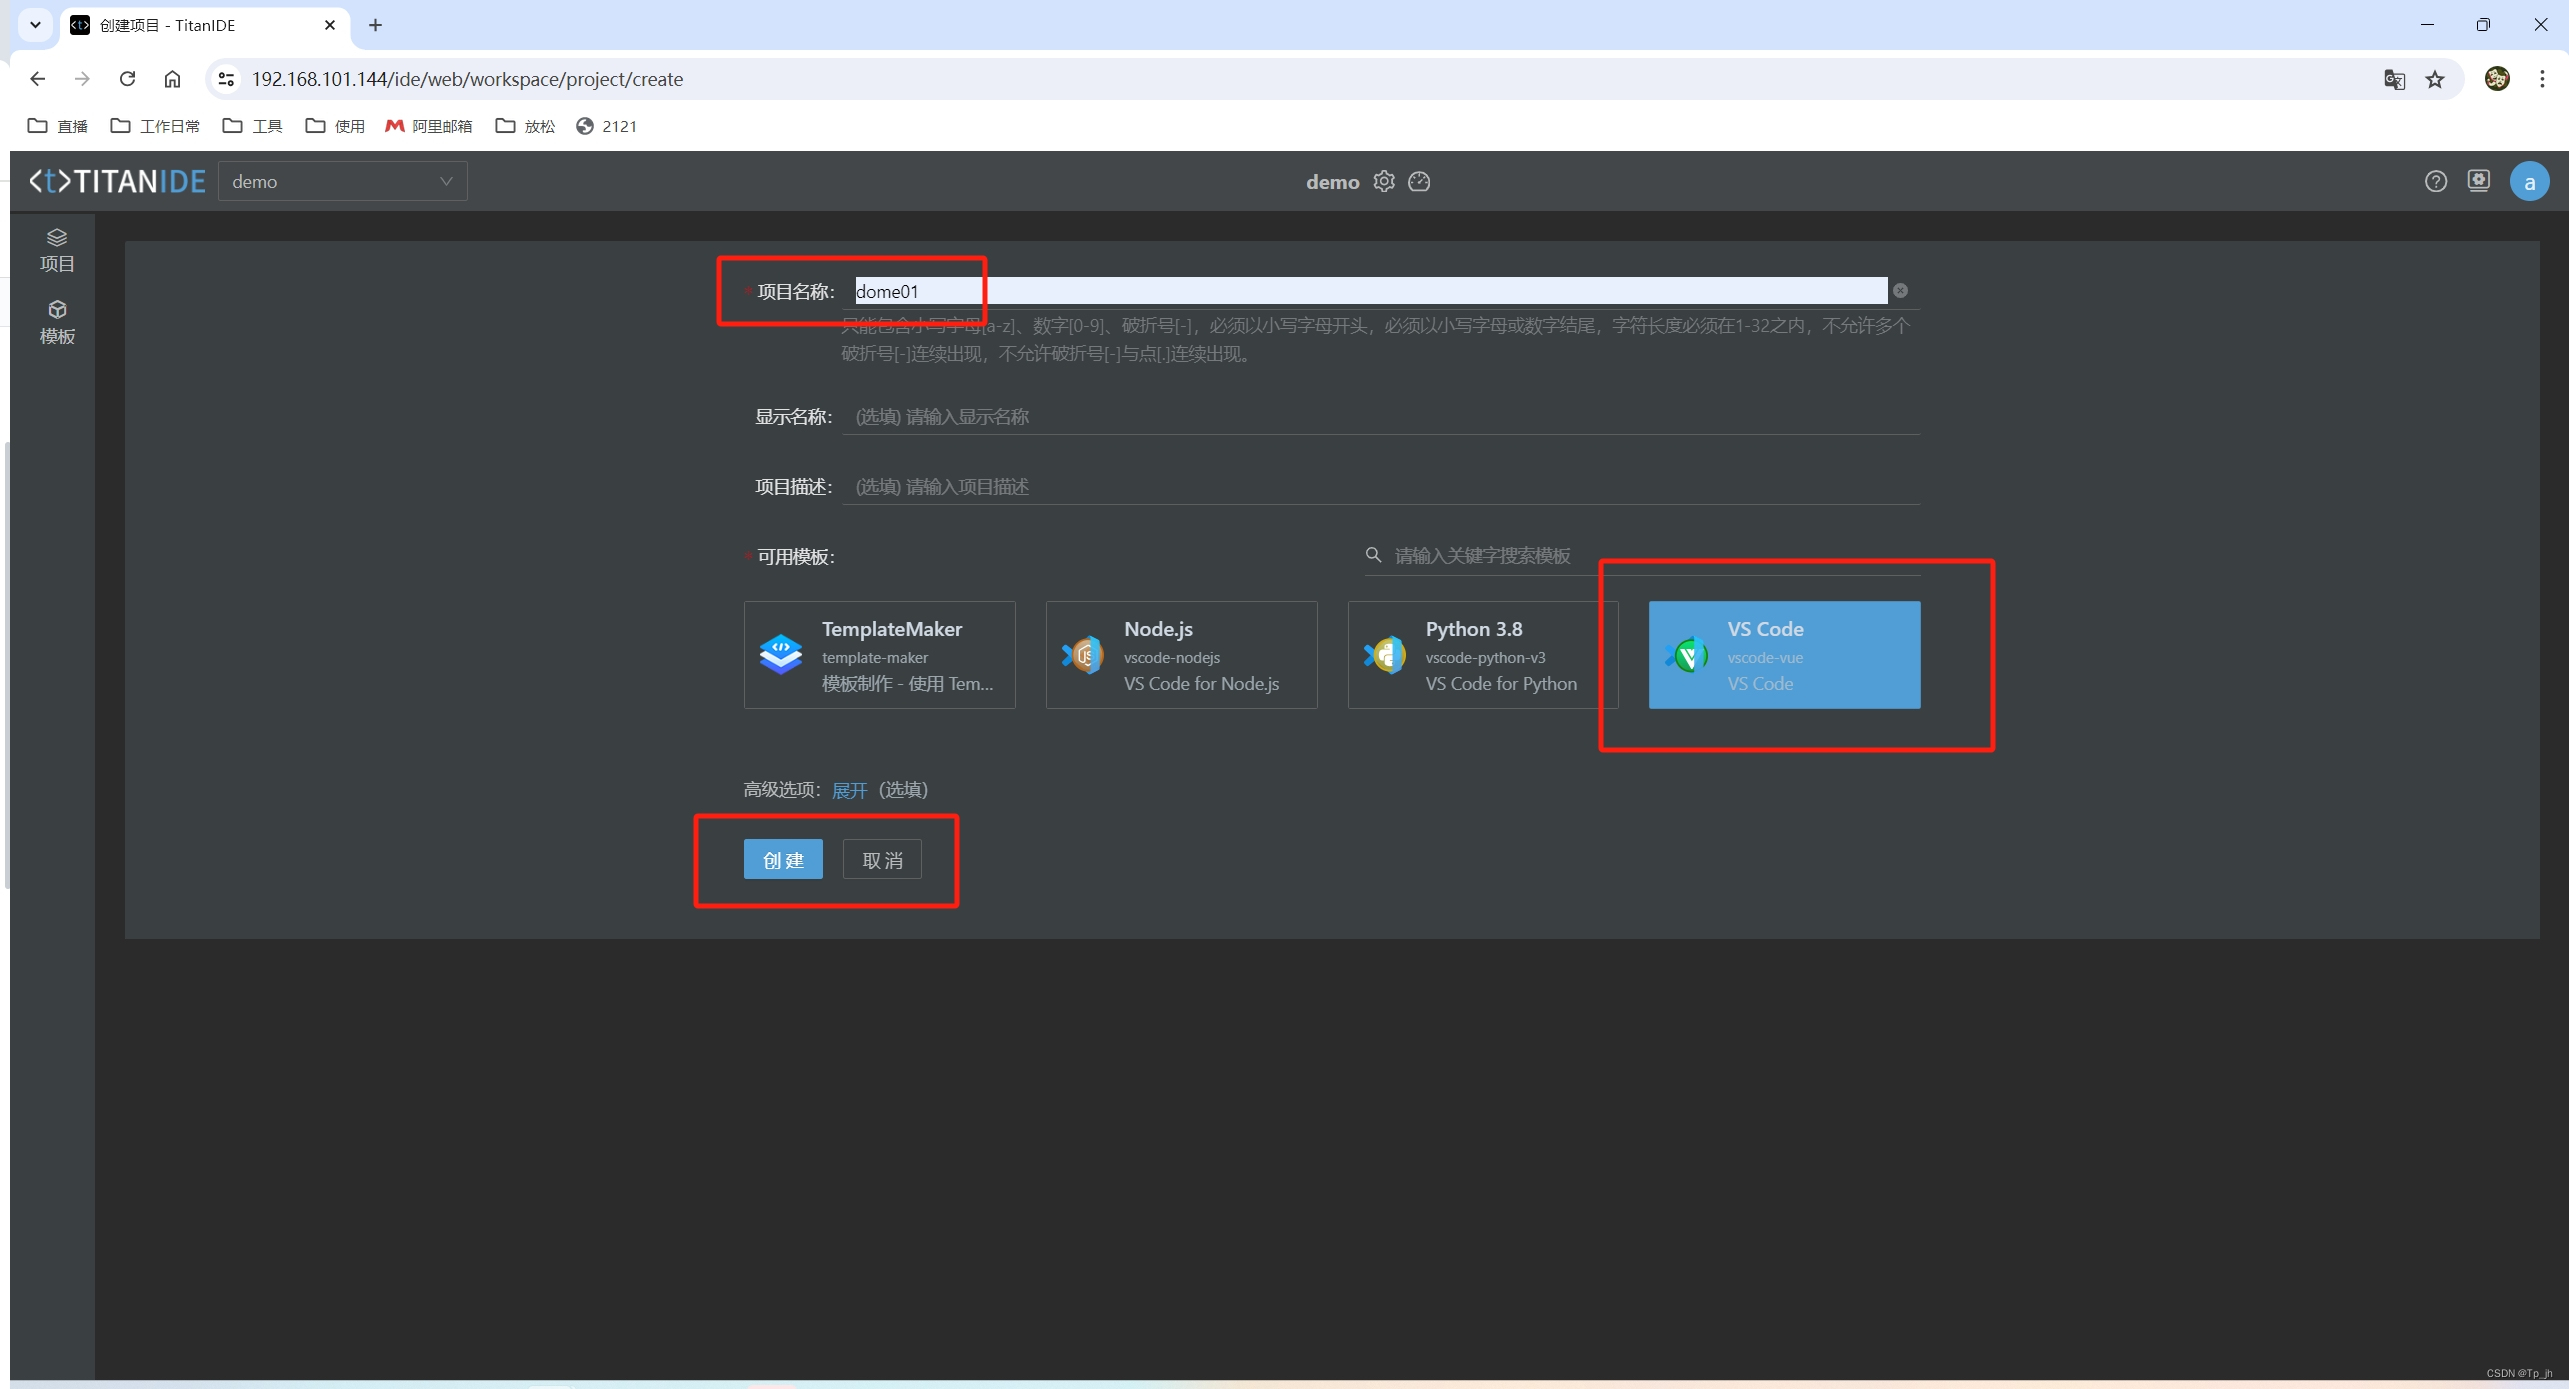Open the dashboard gauge icon beside demo

point(1419,181)
